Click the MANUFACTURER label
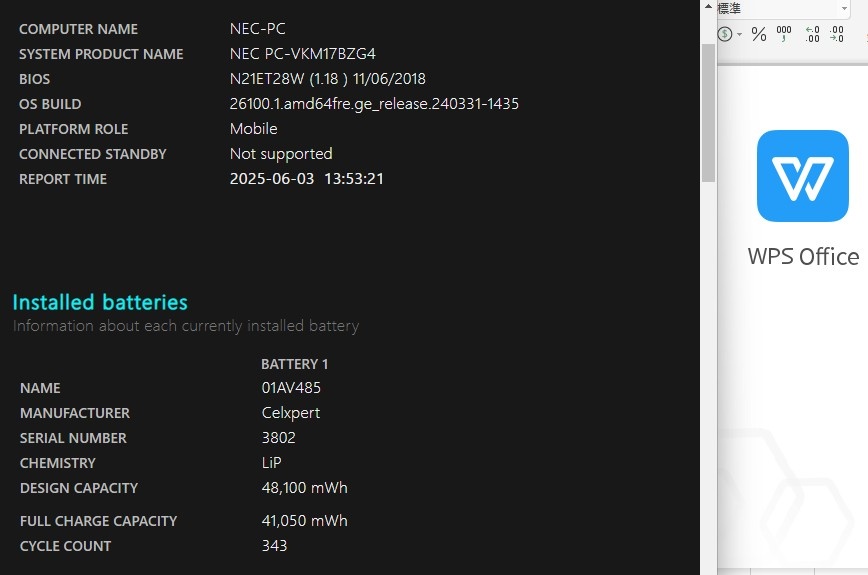The height and width of the screenshot is (575, 868). click(75, 413)
